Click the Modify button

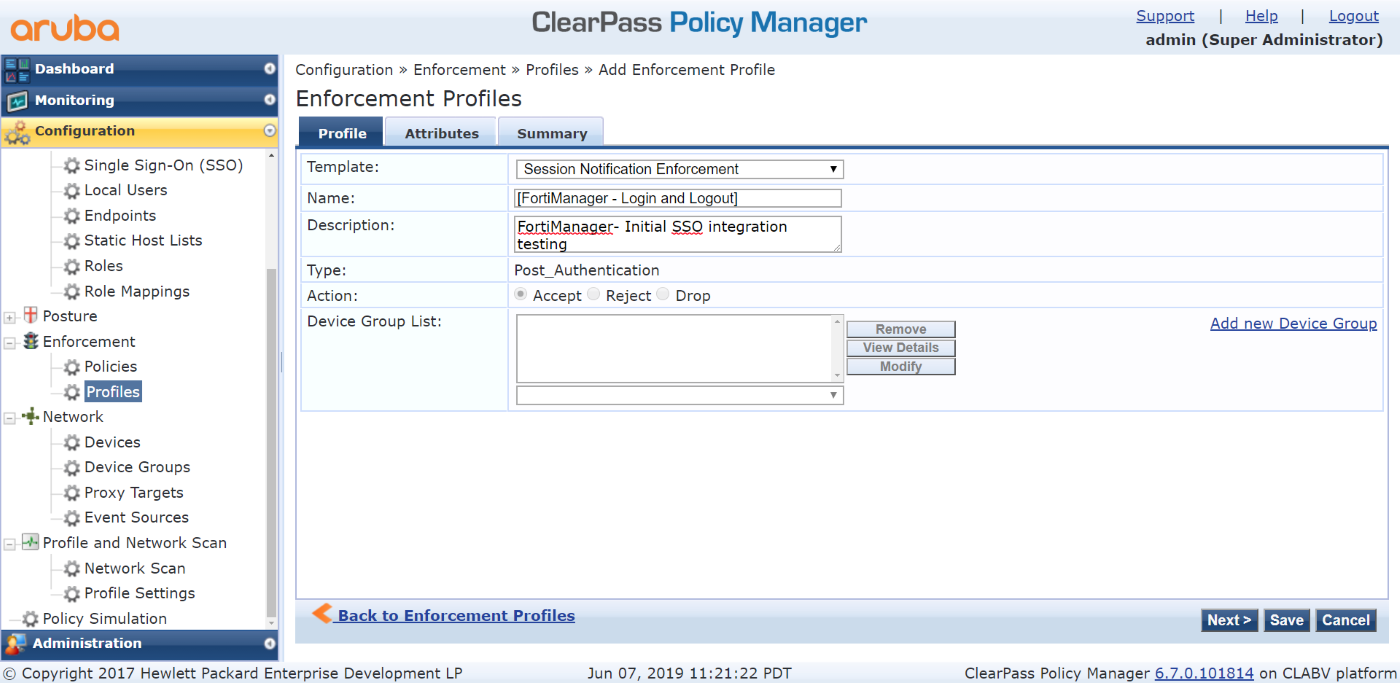pos(901,367)
